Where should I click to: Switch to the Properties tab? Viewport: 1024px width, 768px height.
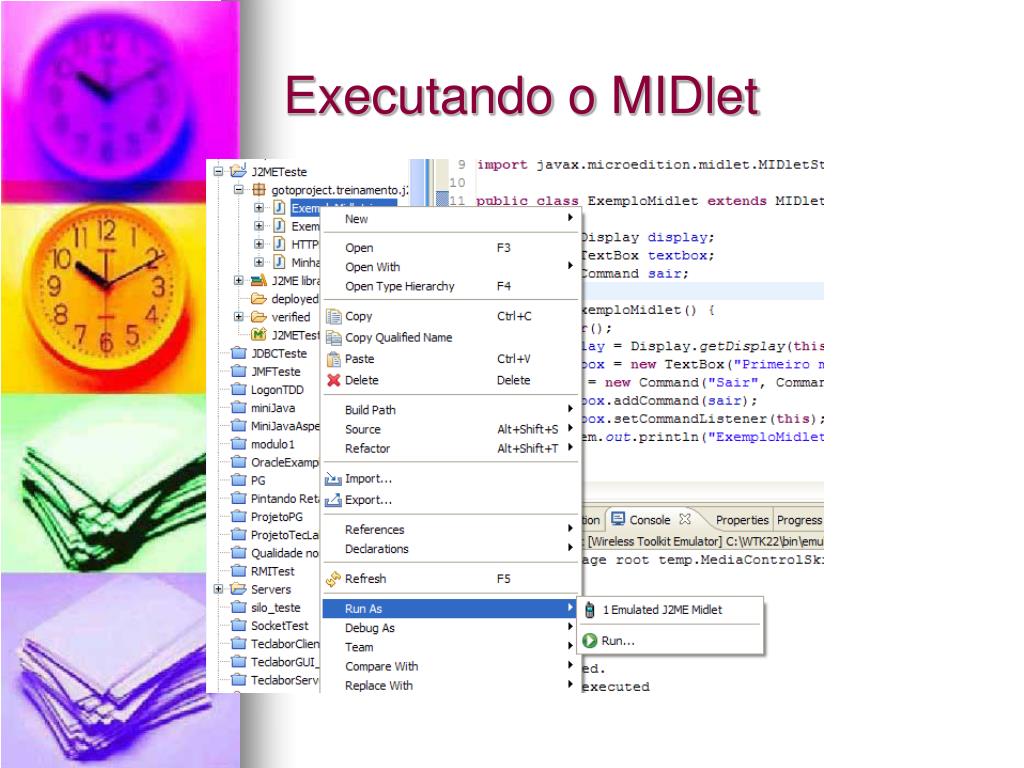742,520
